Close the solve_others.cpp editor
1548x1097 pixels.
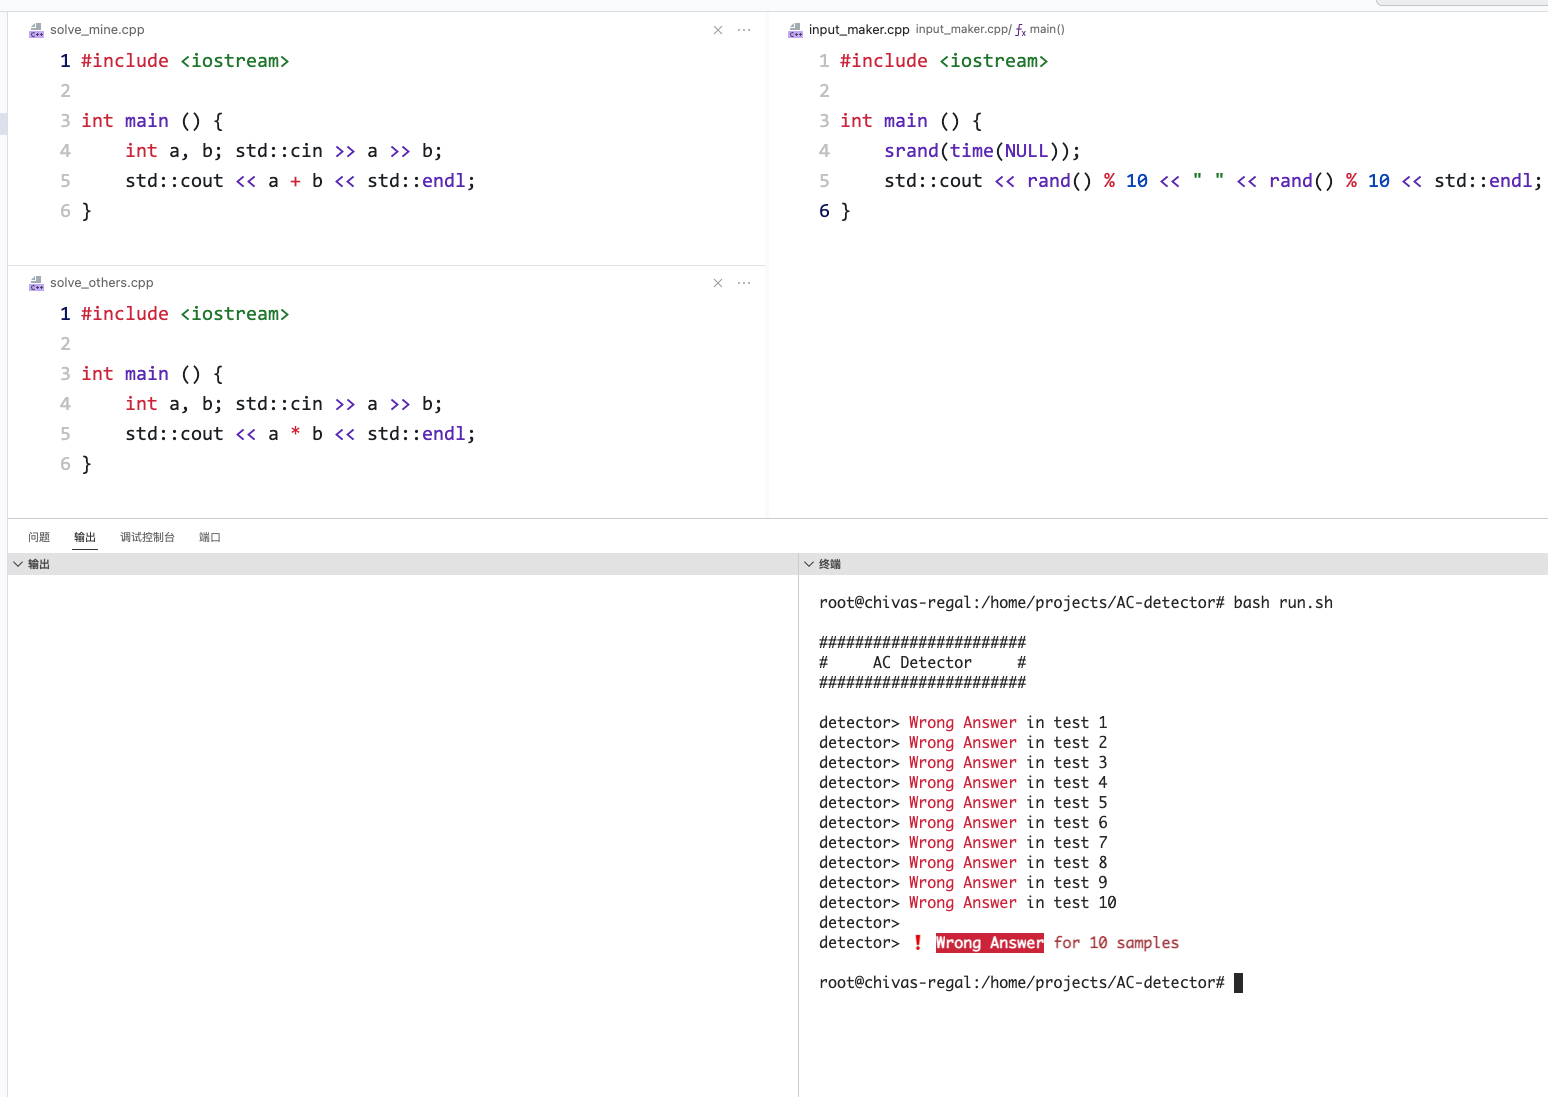[x=718, y=283]
